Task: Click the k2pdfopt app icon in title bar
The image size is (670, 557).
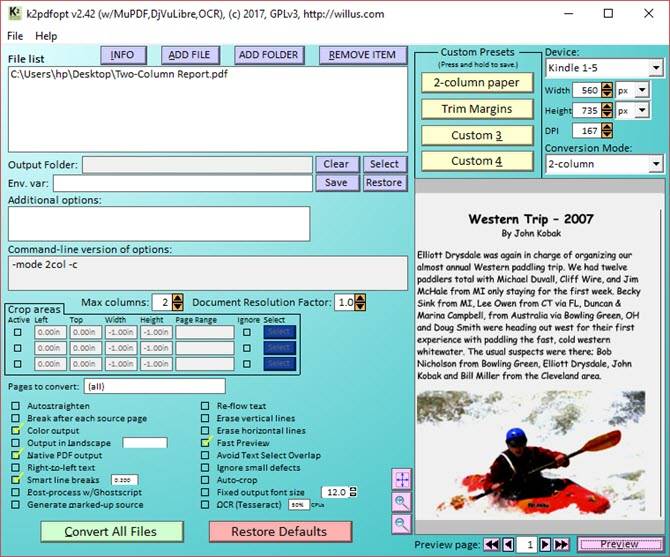Action: point(15,13)
